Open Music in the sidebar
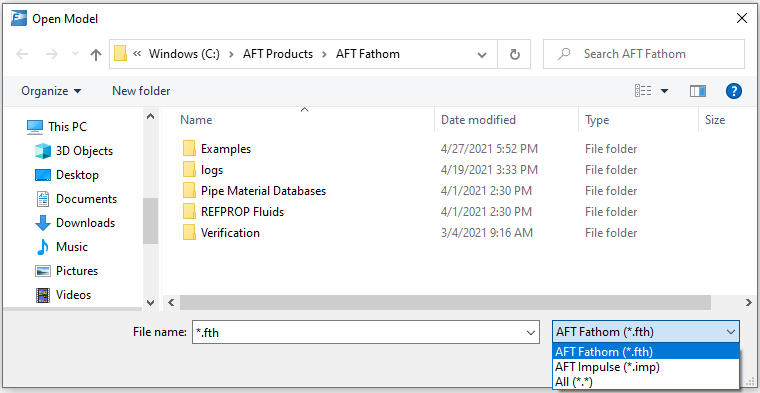The image size is (760, 393). (72, 247)
